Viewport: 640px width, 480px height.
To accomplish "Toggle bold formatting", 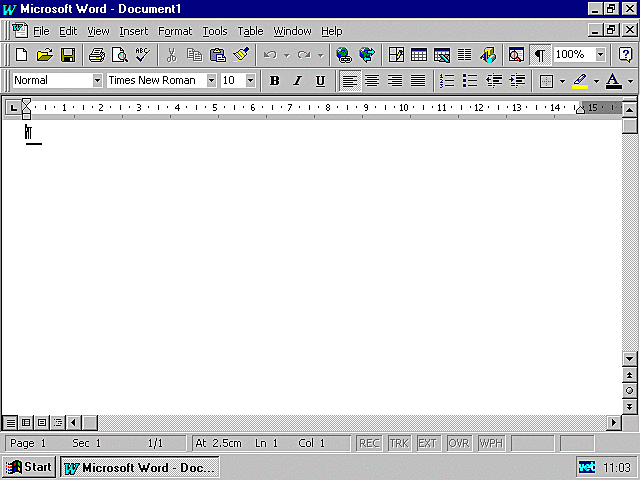I will (275, 81).
